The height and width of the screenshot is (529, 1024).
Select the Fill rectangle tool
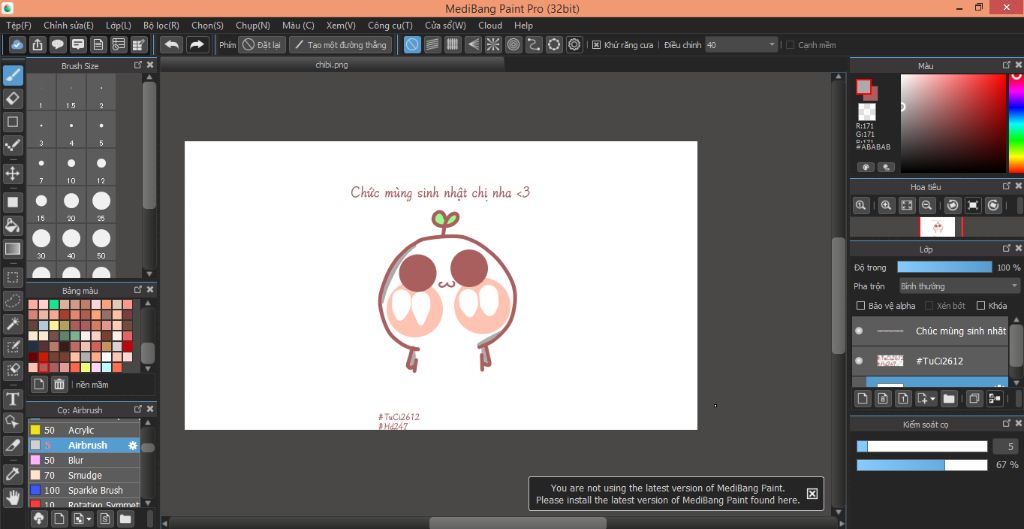(x=12, y=202)
